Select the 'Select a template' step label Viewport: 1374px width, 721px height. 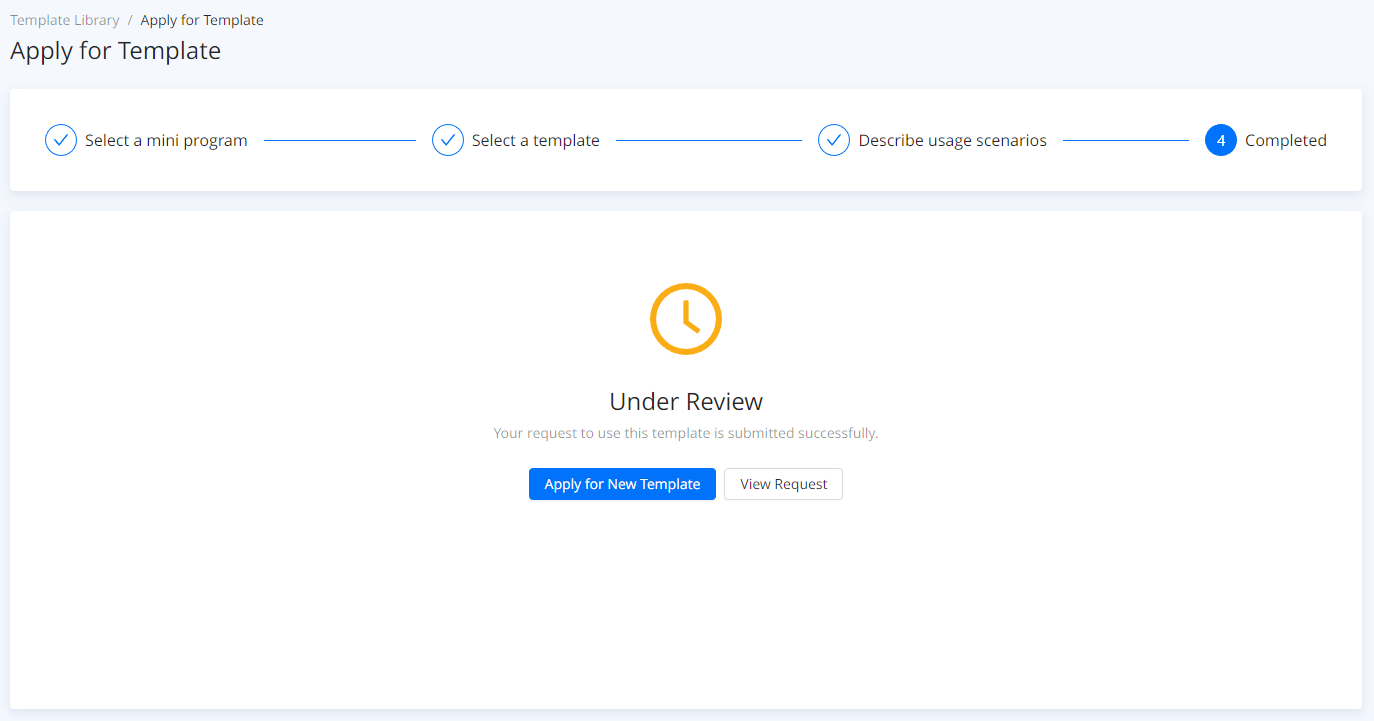[x=536, y=141]
